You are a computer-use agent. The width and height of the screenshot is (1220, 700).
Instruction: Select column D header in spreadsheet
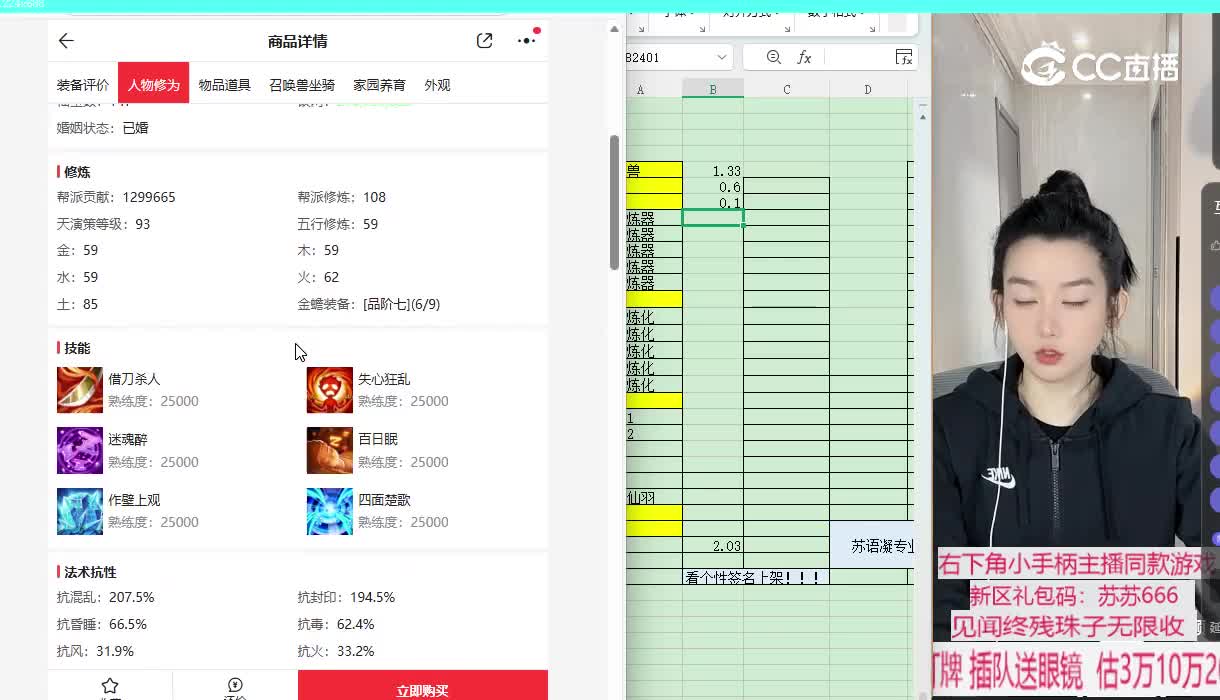click(x=868, y=89)
